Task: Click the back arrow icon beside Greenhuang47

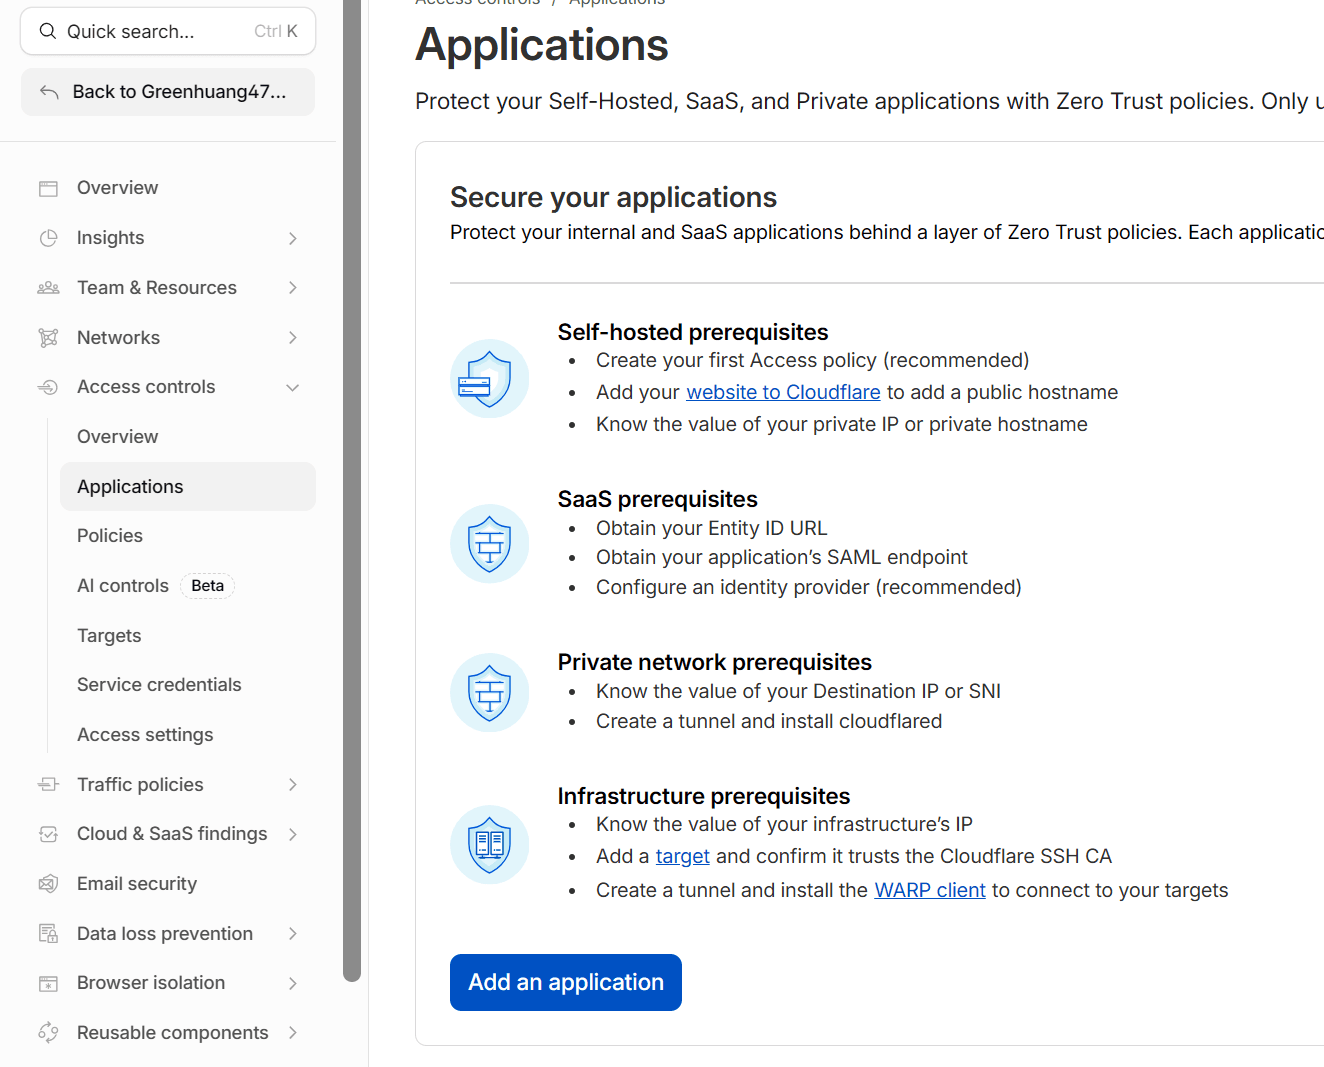Action: tap(49, 92)
